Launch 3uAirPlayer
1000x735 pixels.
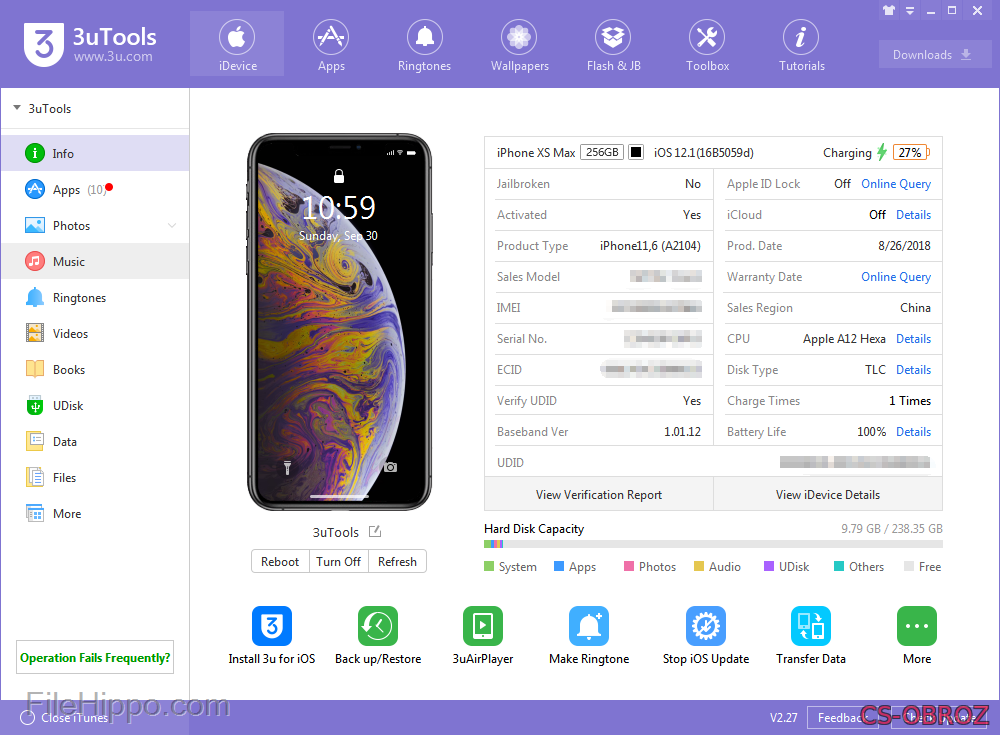483,626
